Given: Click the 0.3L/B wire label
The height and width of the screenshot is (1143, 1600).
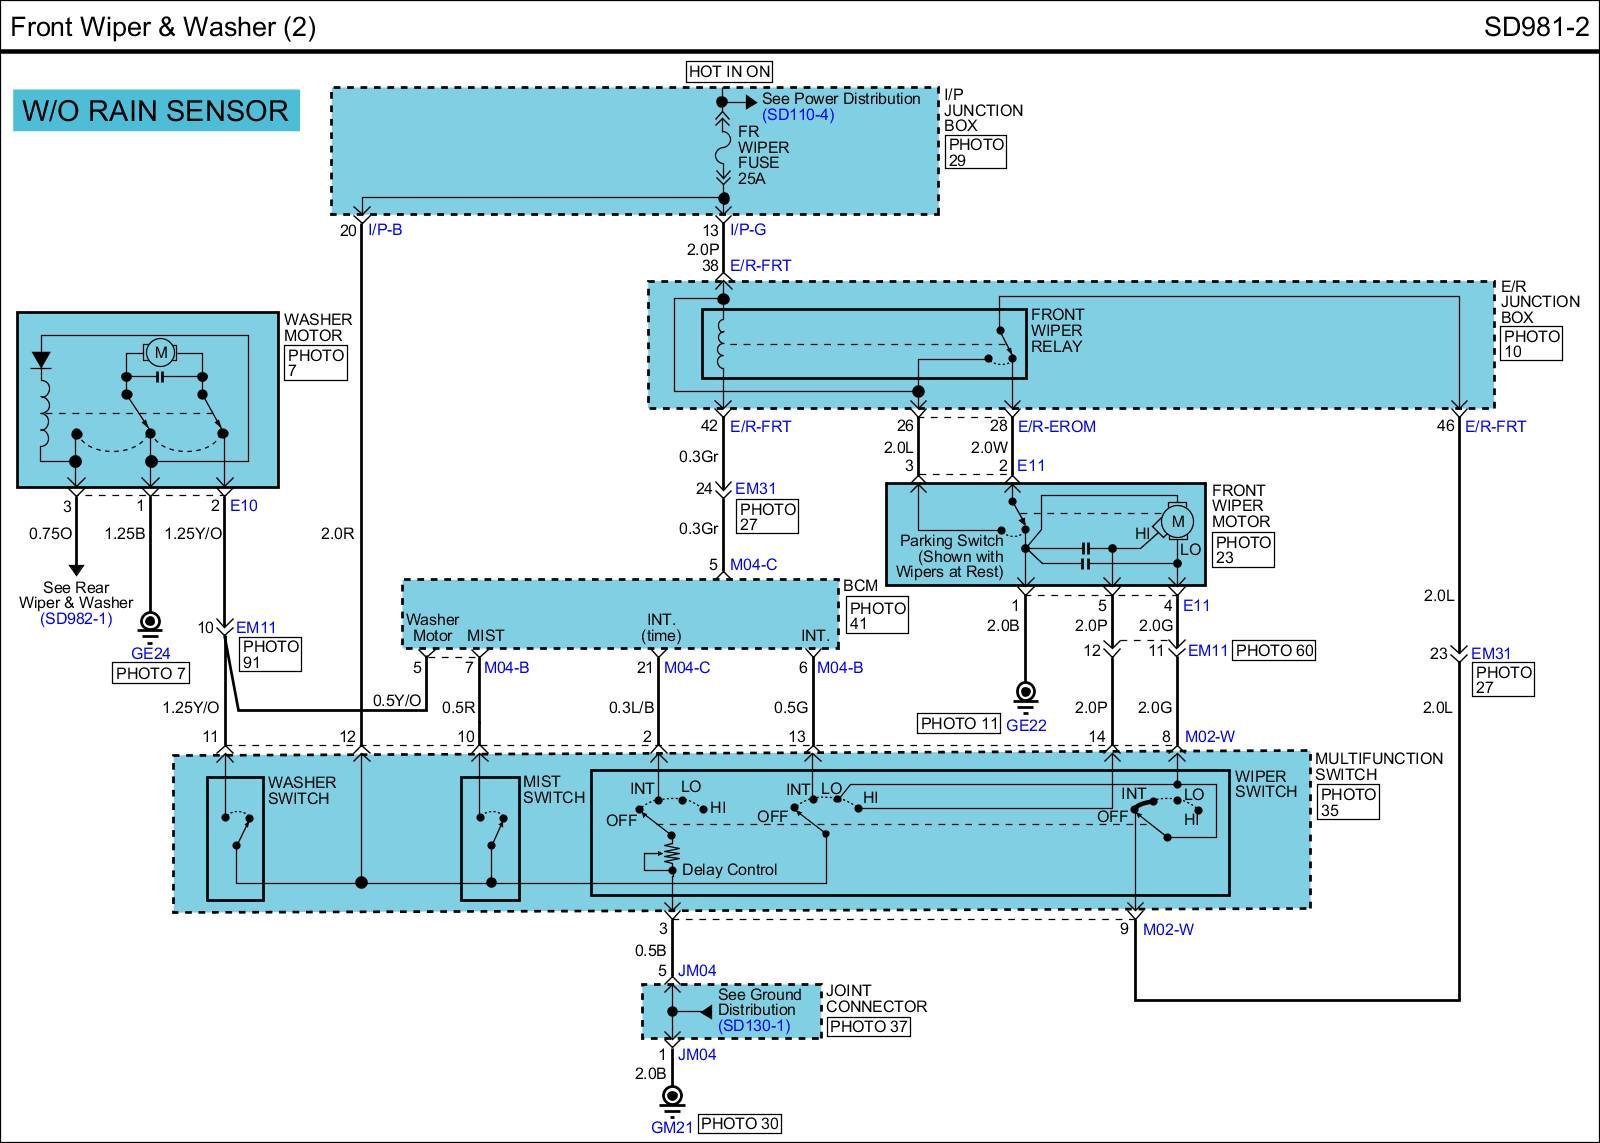Looking at the screenshot, I should [x=632, y=708].
